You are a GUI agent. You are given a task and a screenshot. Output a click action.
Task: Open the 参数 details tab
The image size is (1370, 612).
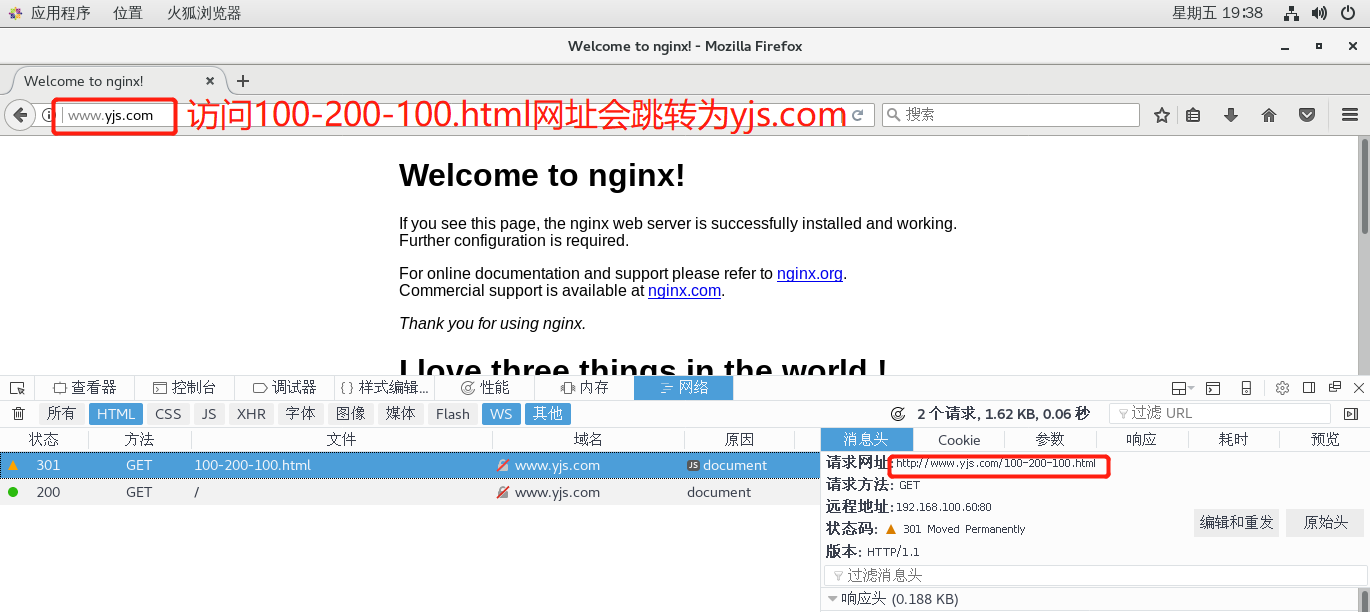[x=1050, y=440]
